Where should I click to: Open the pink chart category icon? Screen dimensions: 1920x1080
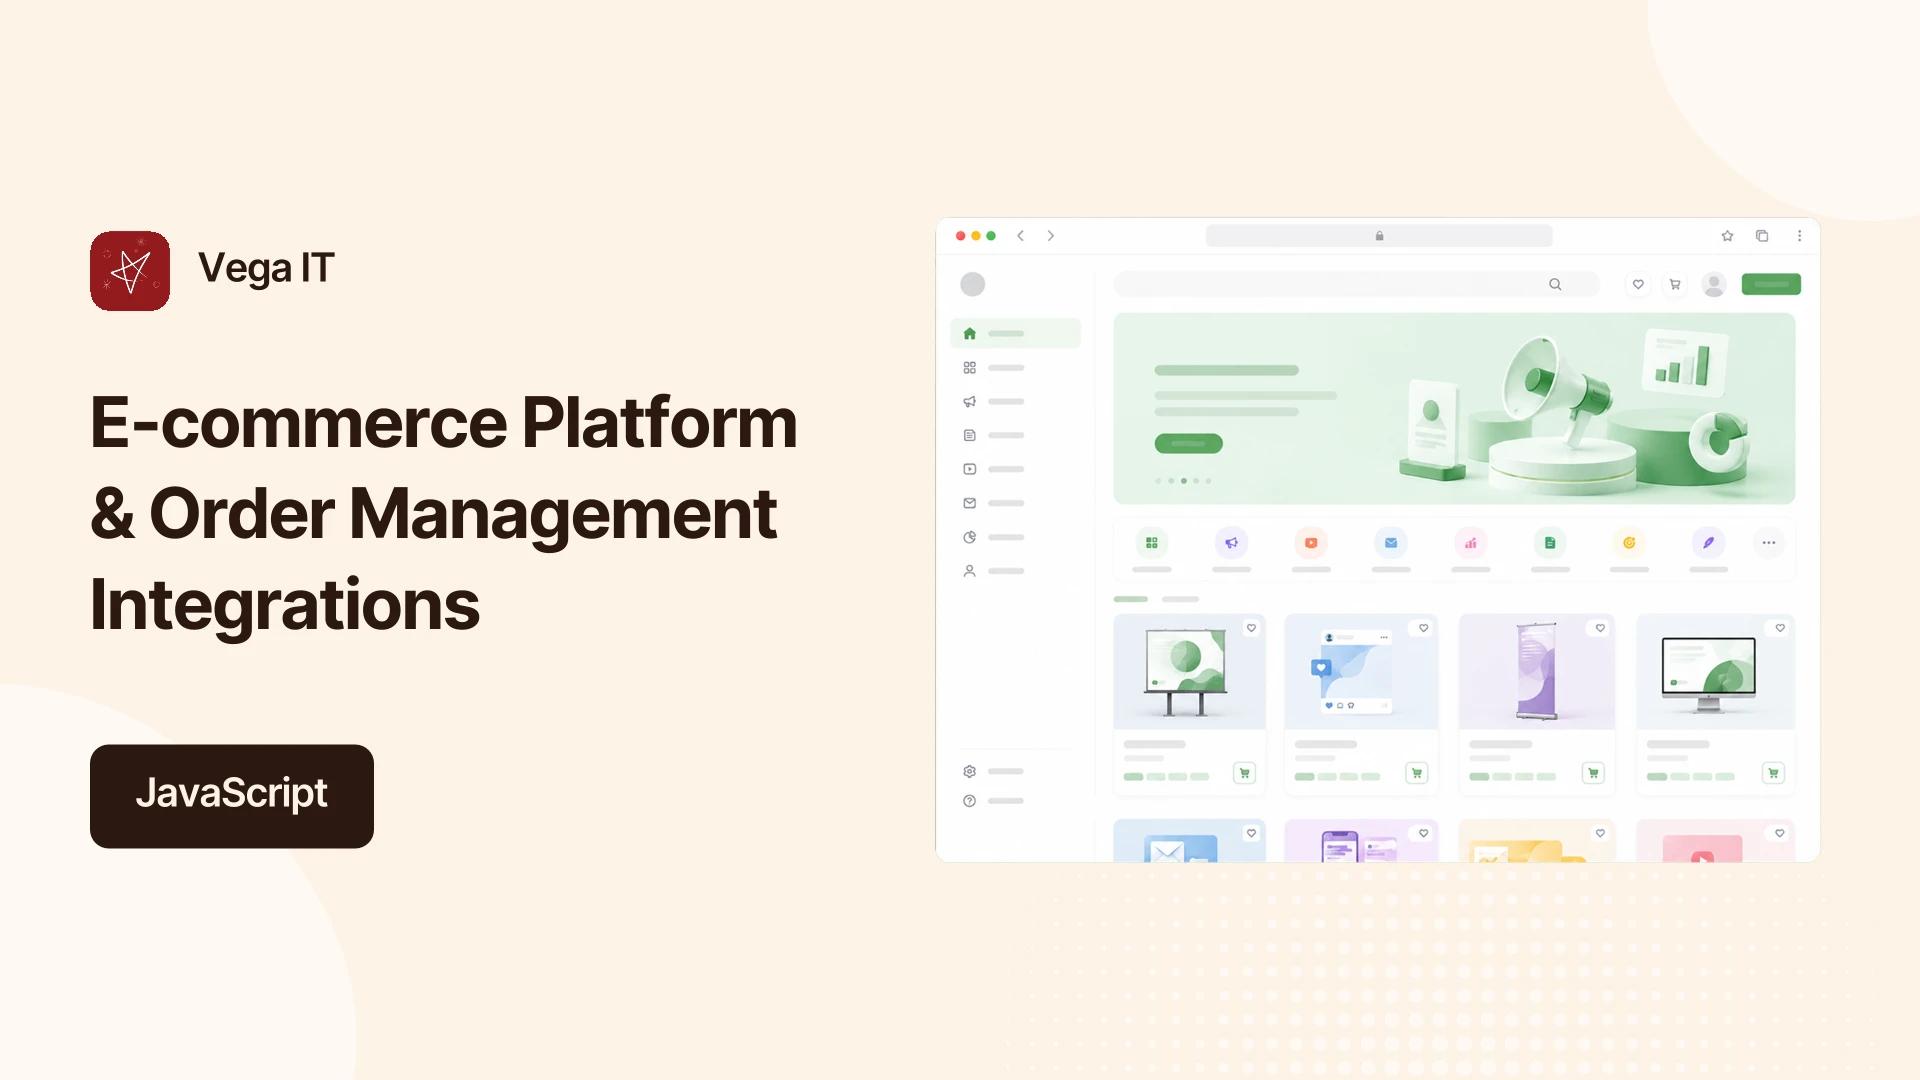[x=1470, y=543]
